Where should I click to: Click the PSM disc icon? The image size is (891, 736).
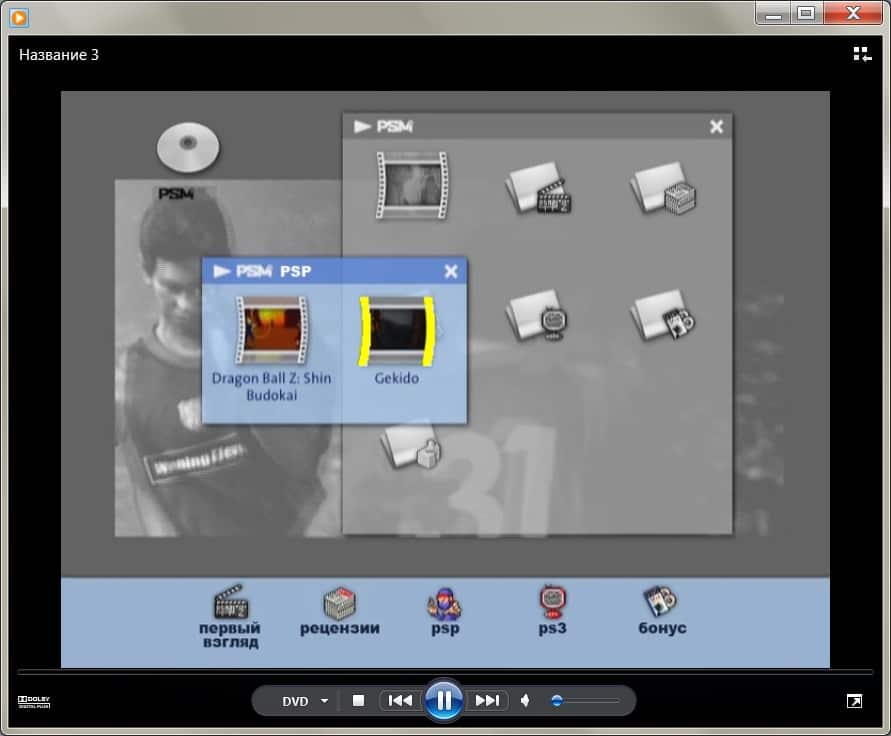188,147
